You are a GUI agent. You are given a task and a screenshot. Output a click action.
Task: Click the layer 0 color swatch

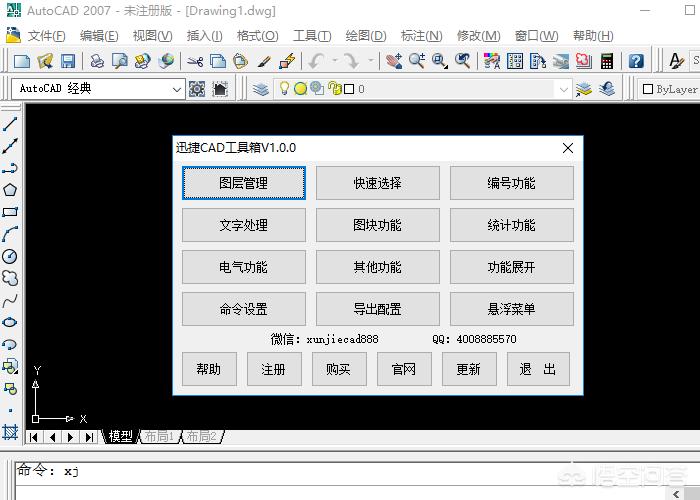coord(349,89)
